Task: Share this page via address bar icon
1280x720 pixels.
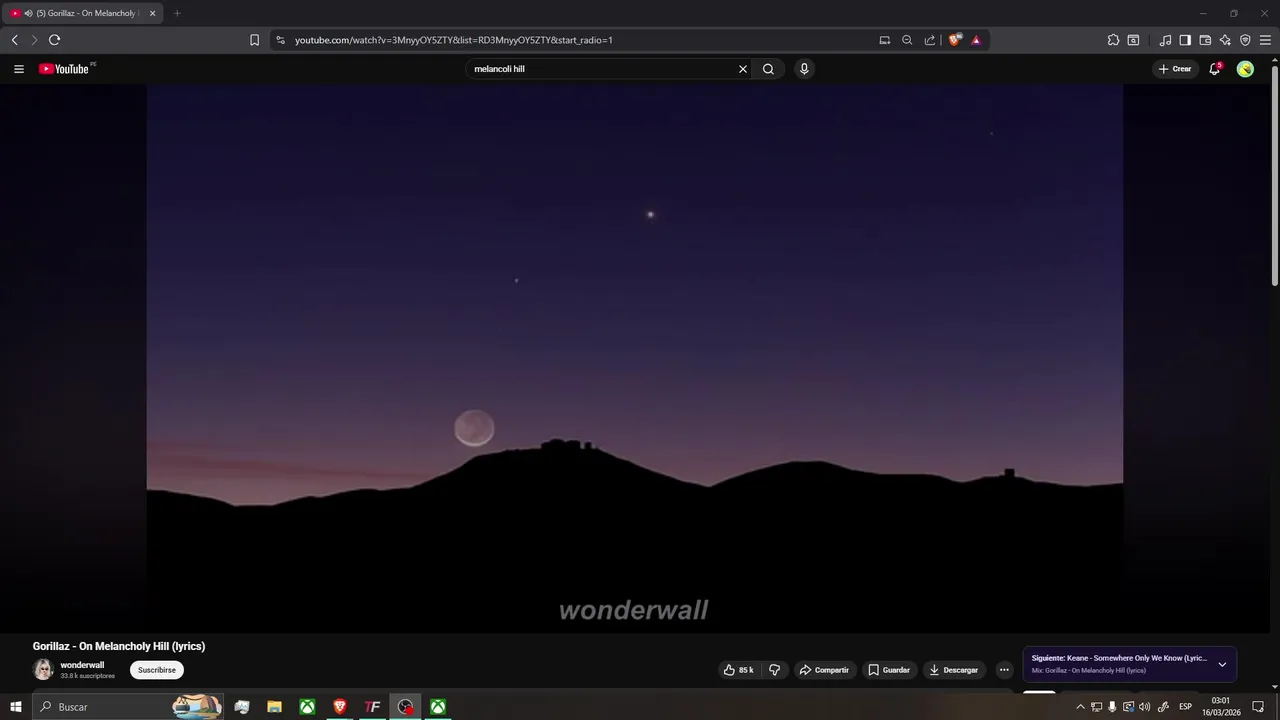Action: (930, 40)
